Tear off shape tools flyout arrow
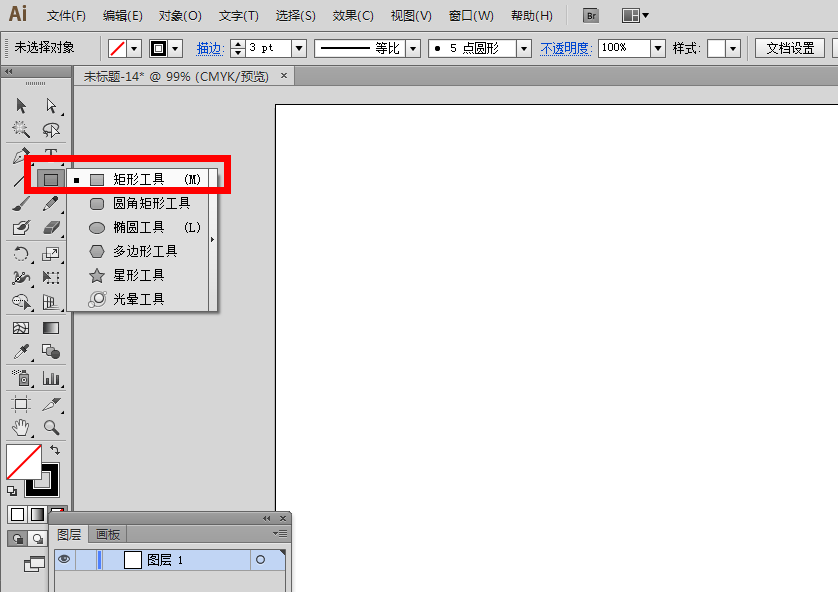Screen dimensions: 838x592 point(213,239)
